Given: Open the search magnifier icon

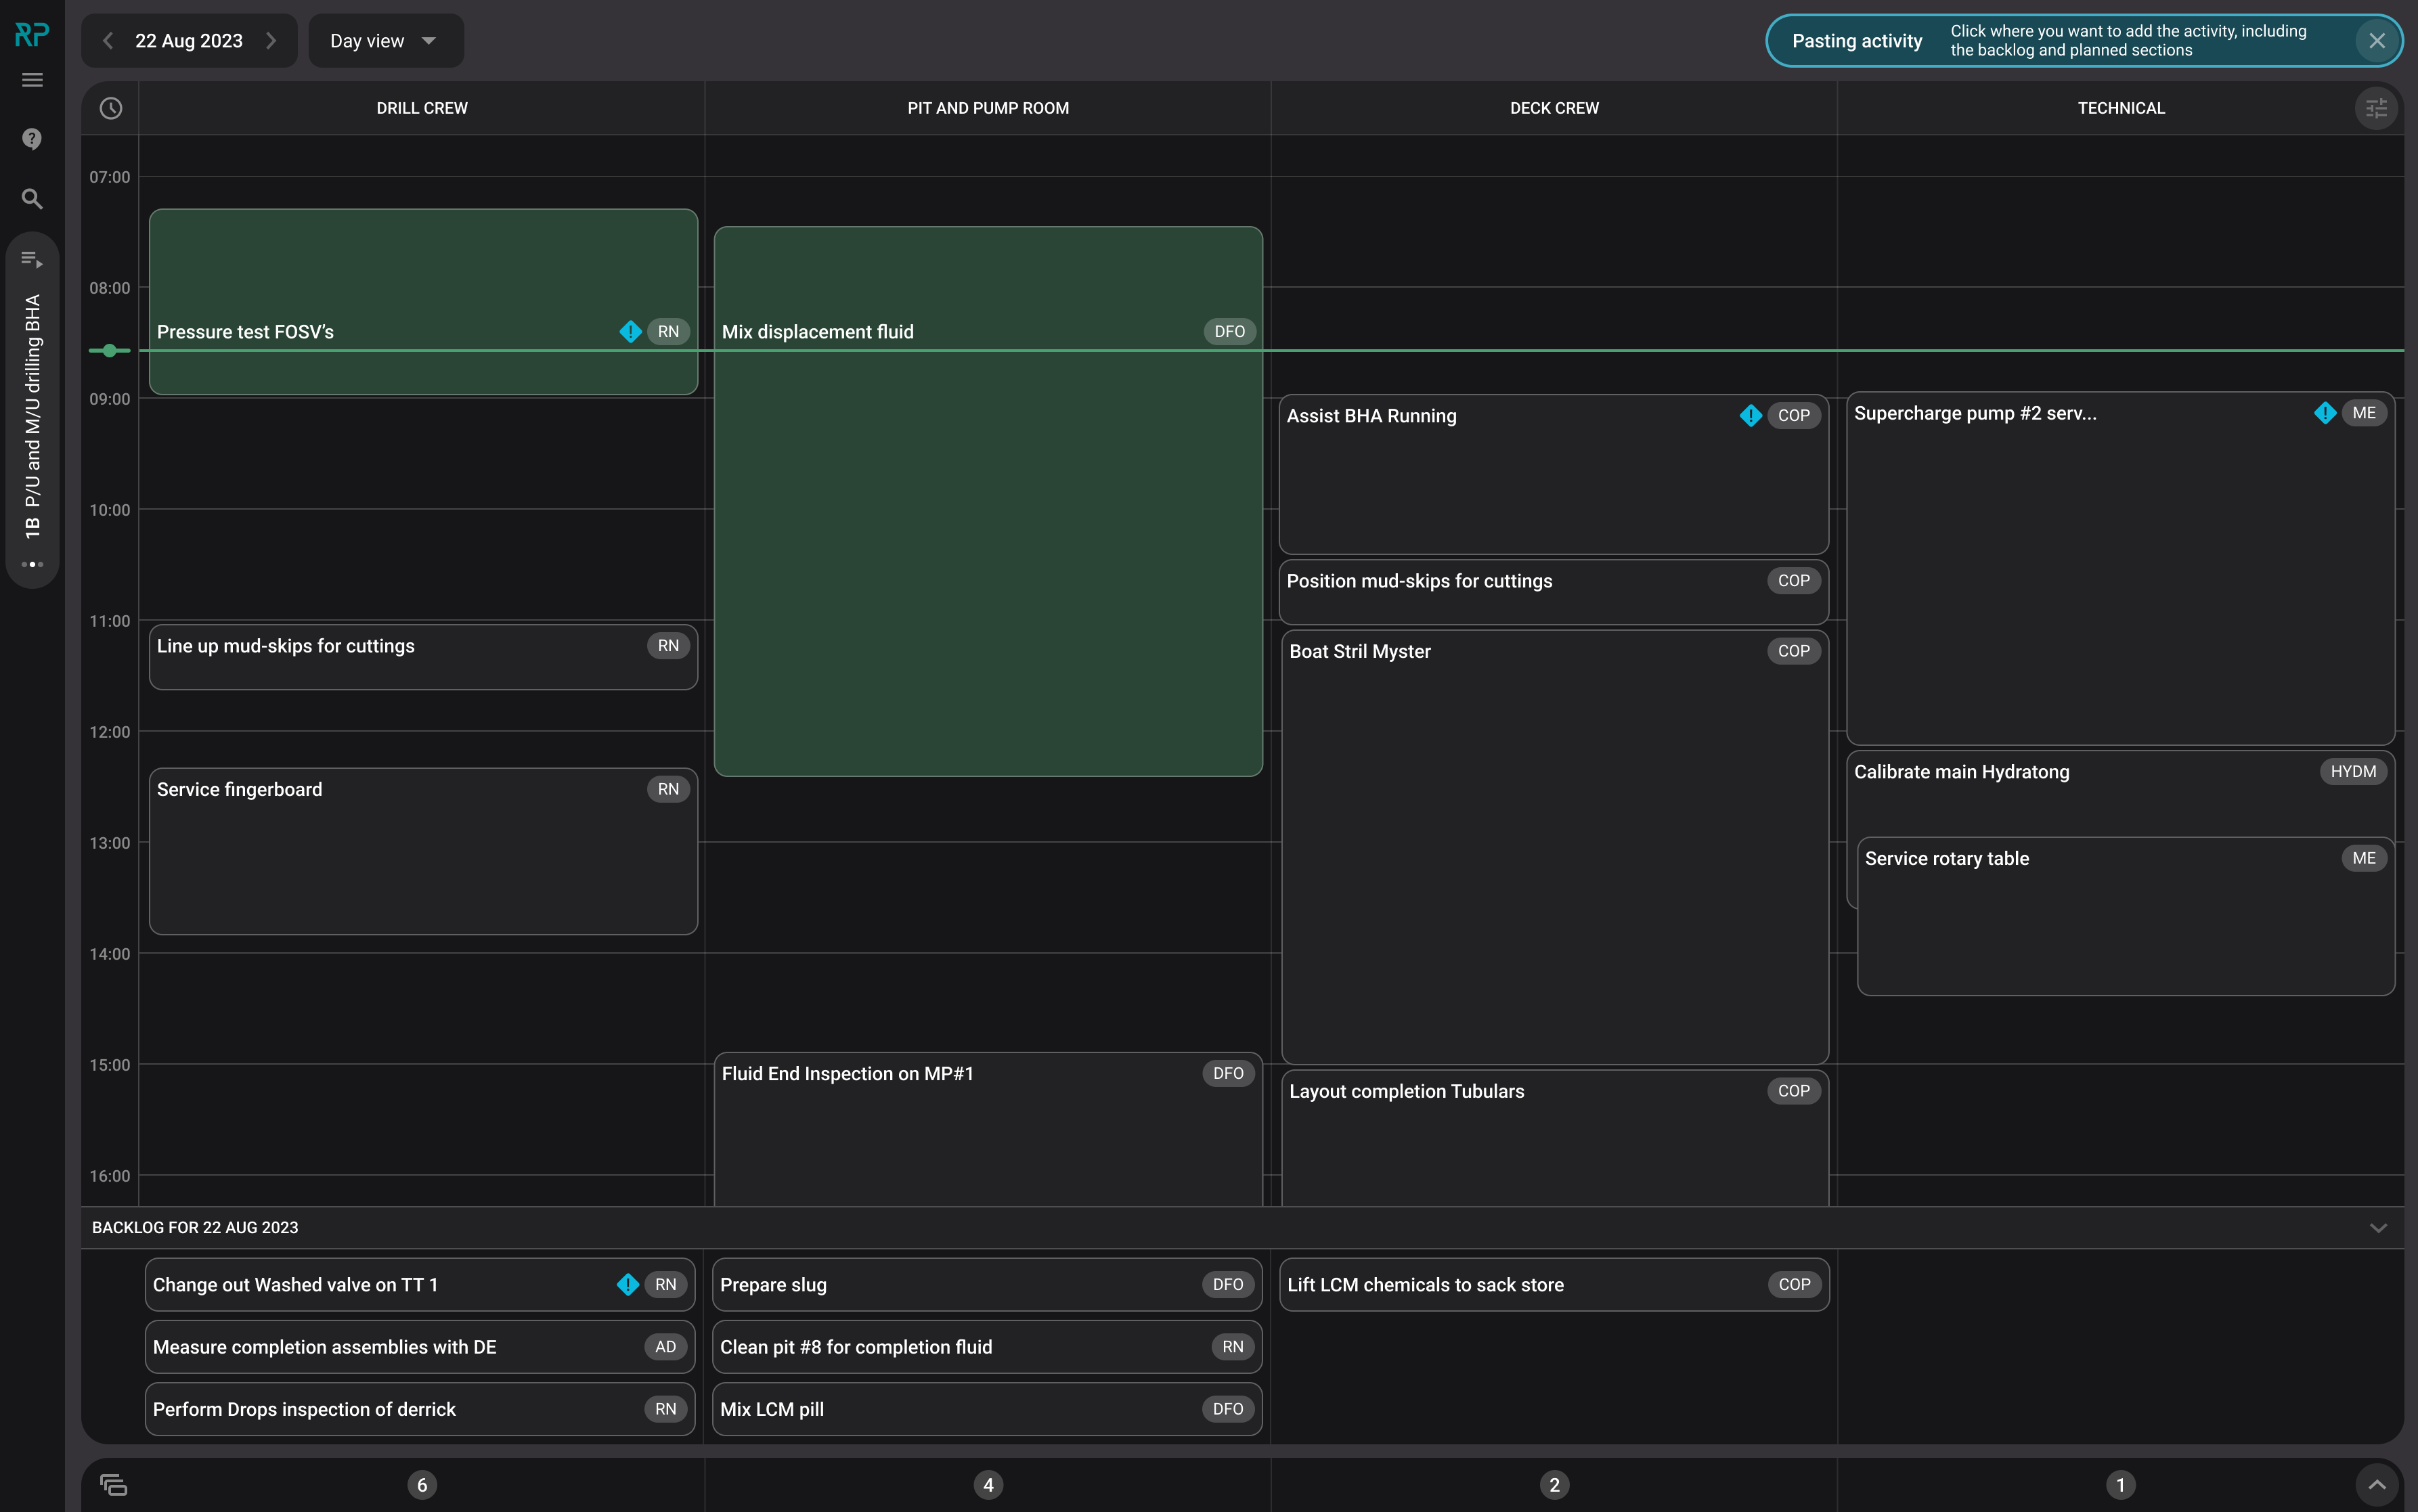Looking at the screenshot, I should tap(32, 199).
